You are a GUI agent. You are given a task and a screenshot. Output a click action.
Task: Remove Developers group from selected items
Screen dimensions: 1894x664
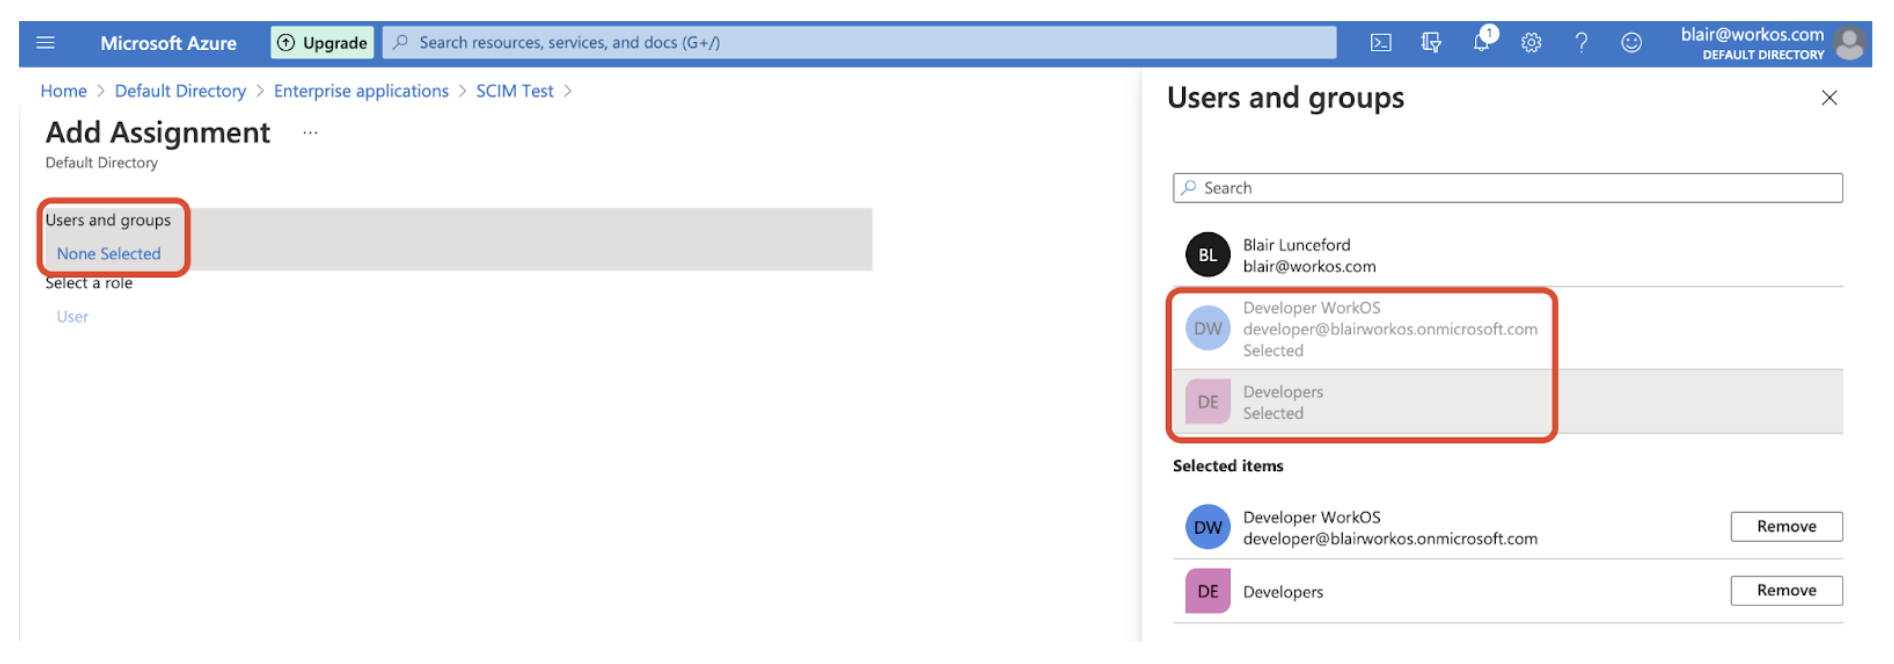(x=1786, y=591)
